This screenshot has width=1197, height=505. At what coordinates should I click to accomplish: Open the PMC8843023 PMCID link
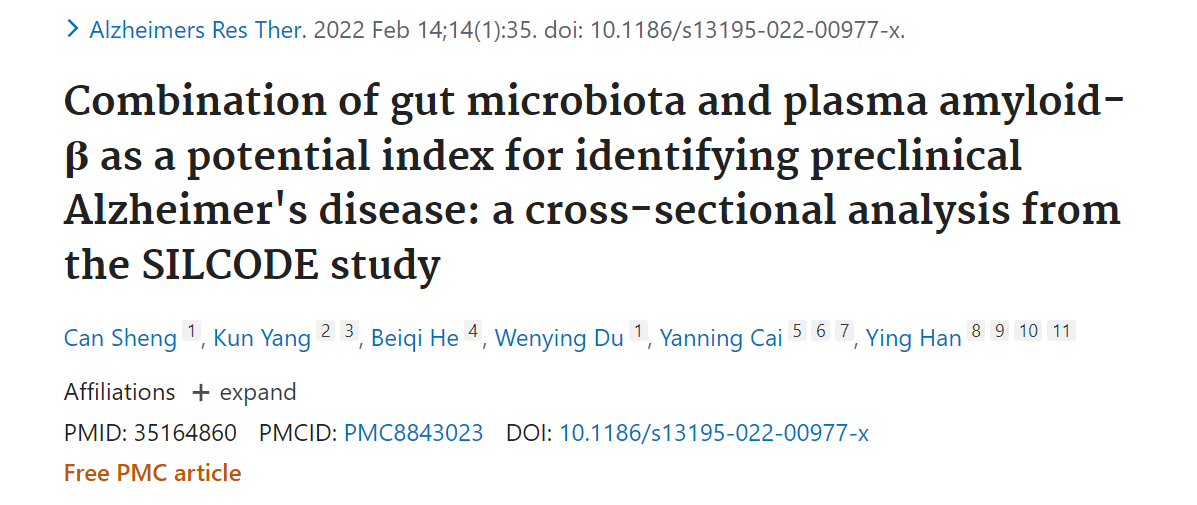click(413, 433)
